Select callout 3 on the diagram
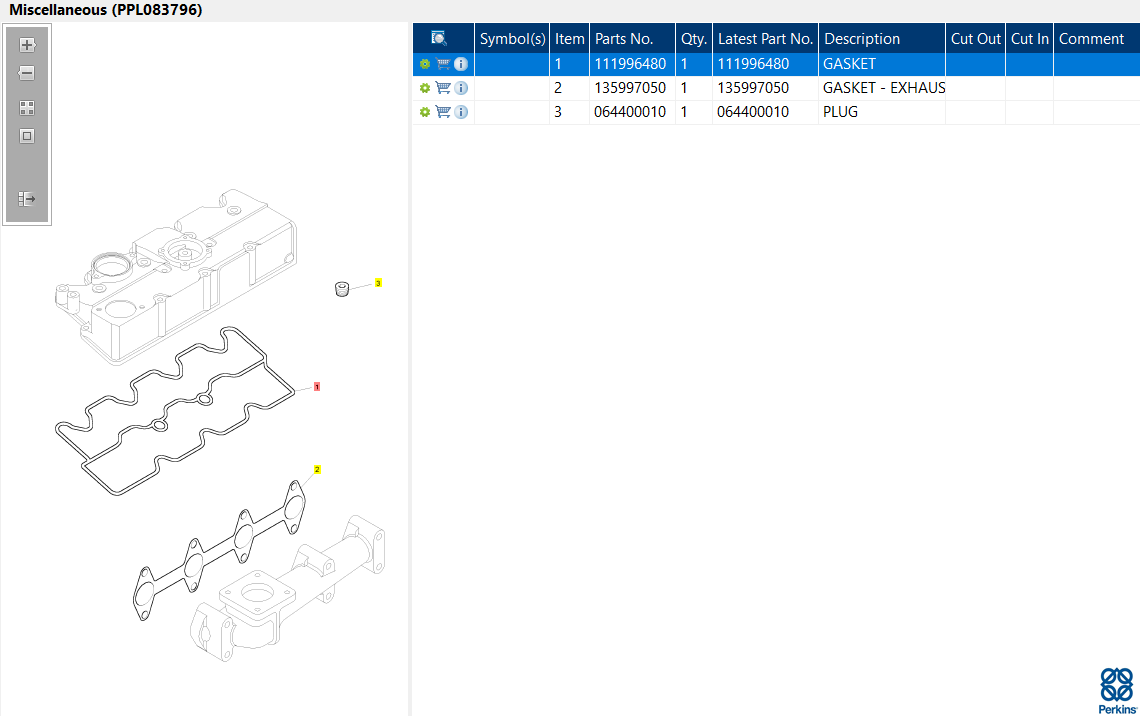This screenshot has height=716, width=1140. (378, 283)
